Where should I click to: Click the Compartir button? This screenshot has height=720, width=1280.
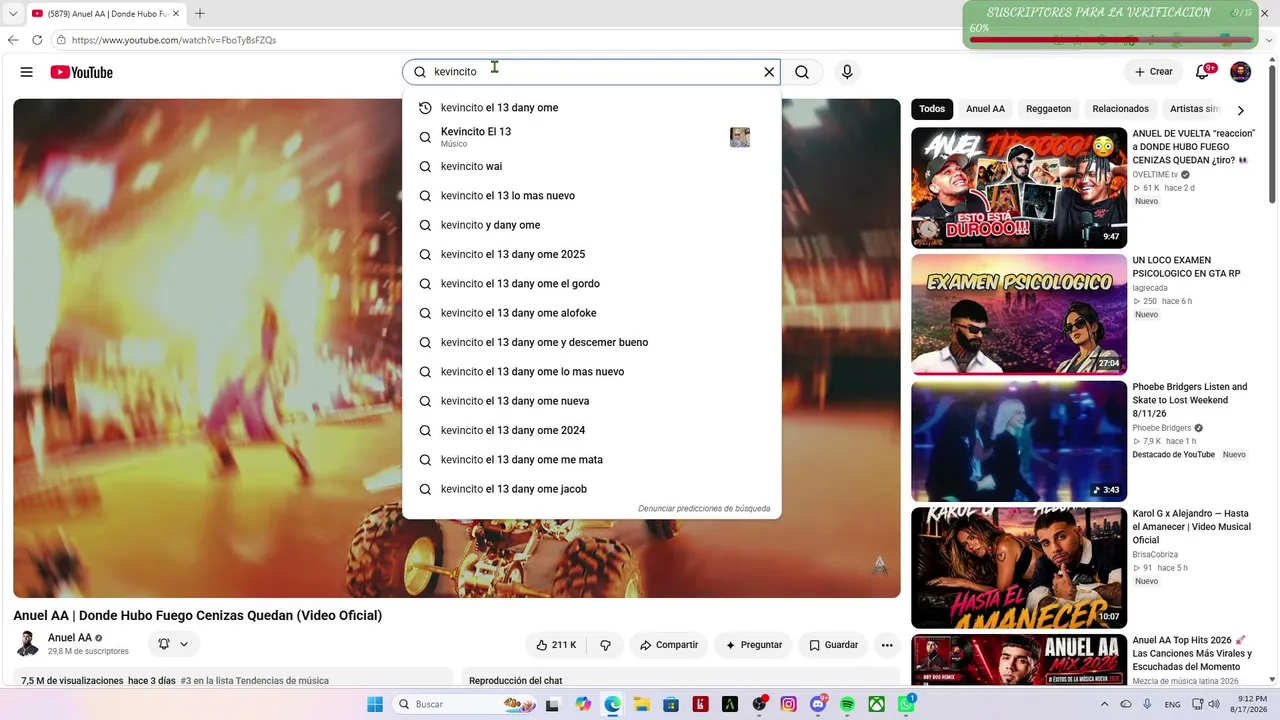(x=669, y=645)
